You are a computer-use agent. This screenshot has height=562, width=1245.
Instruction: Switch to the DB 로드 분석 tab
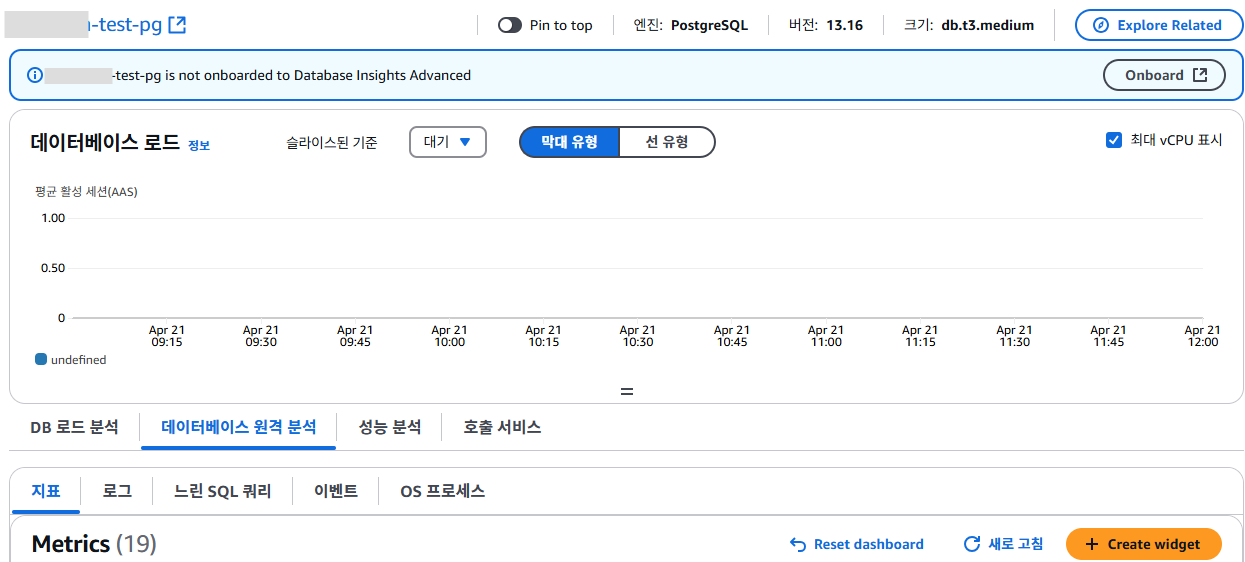tap(74, 427)
